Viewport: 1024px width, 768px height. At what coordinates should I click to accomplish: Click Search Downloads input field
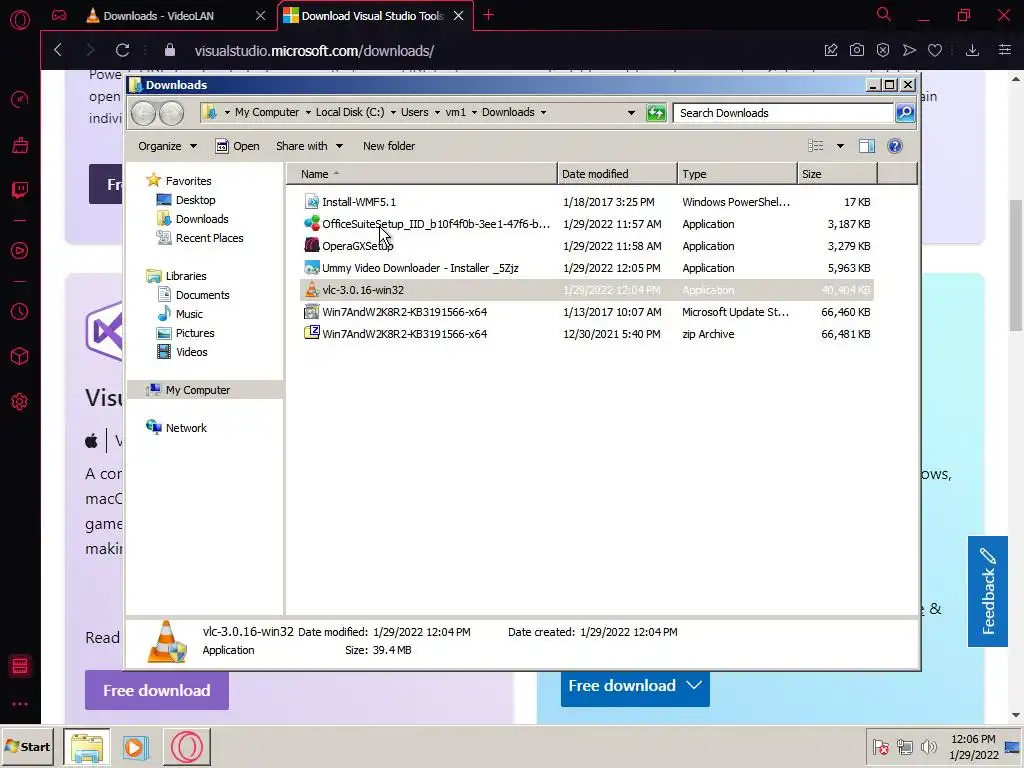click(783, 113)
